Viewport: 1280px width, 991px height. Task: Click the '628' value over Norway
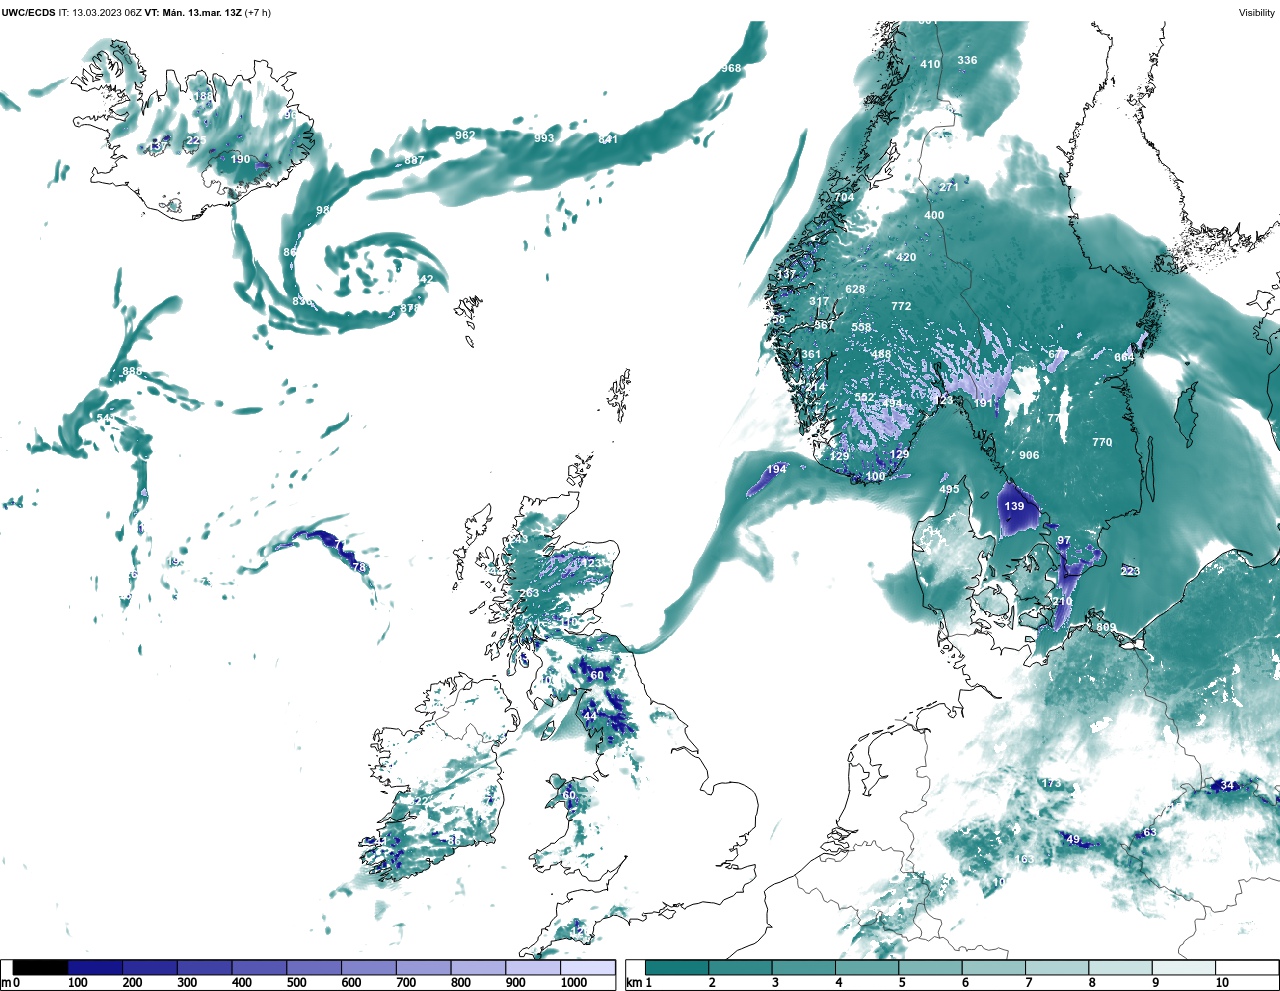tap(855, 290)
